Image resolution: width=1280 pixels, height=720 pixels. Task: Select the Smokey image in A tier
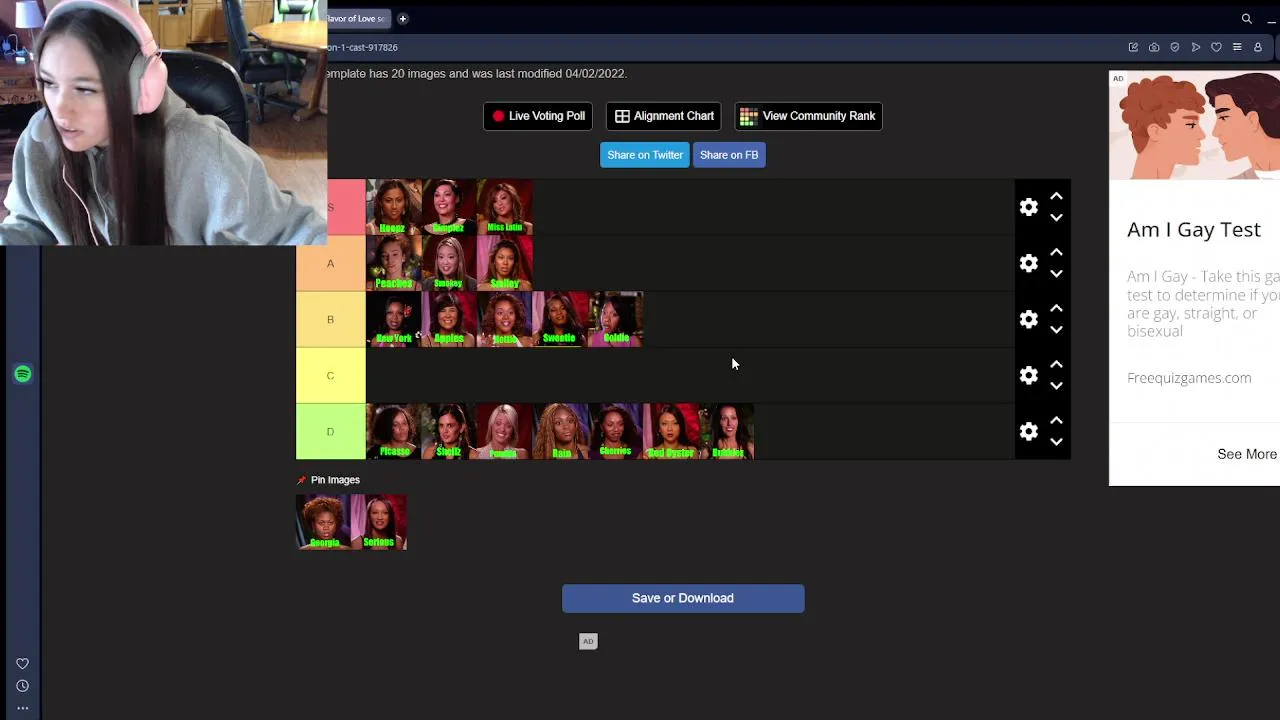(449, 263)
